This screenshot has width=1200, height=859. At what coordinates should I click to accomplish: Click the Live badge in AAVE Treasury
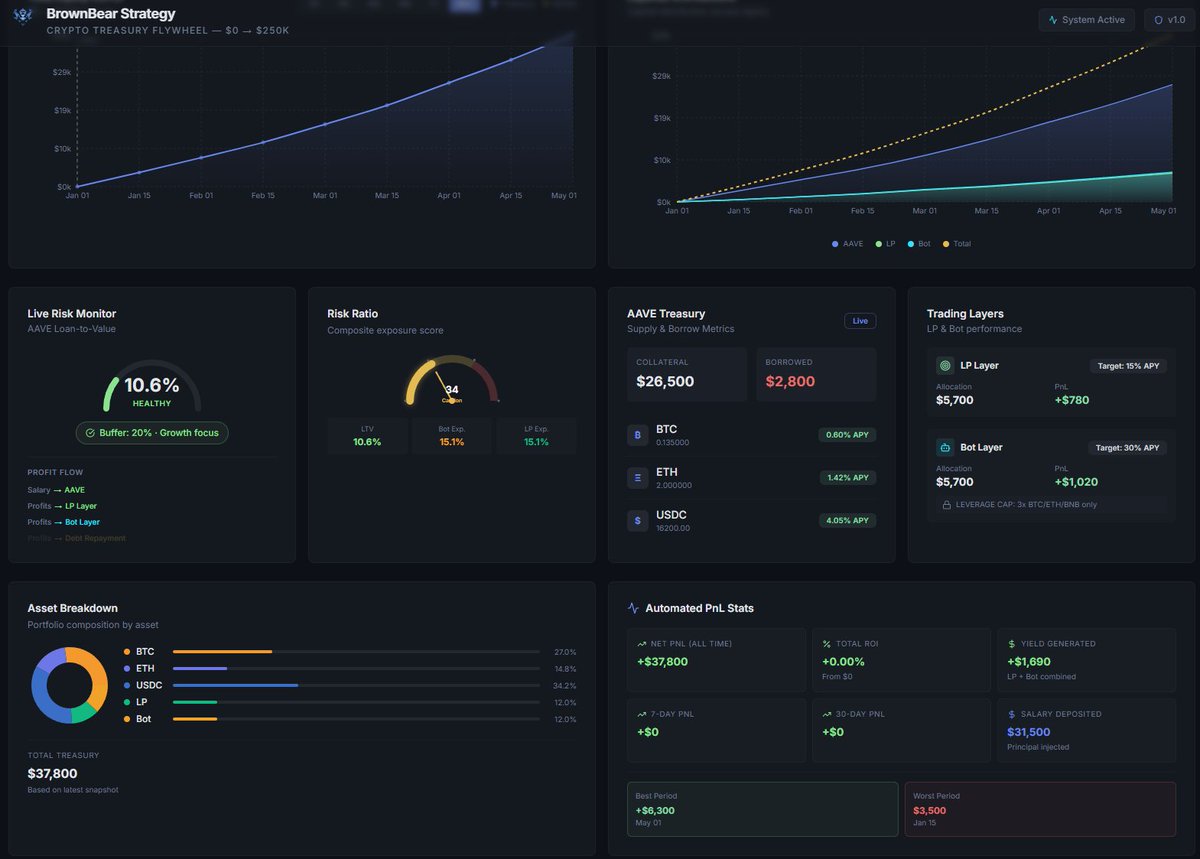pos(860,321)
